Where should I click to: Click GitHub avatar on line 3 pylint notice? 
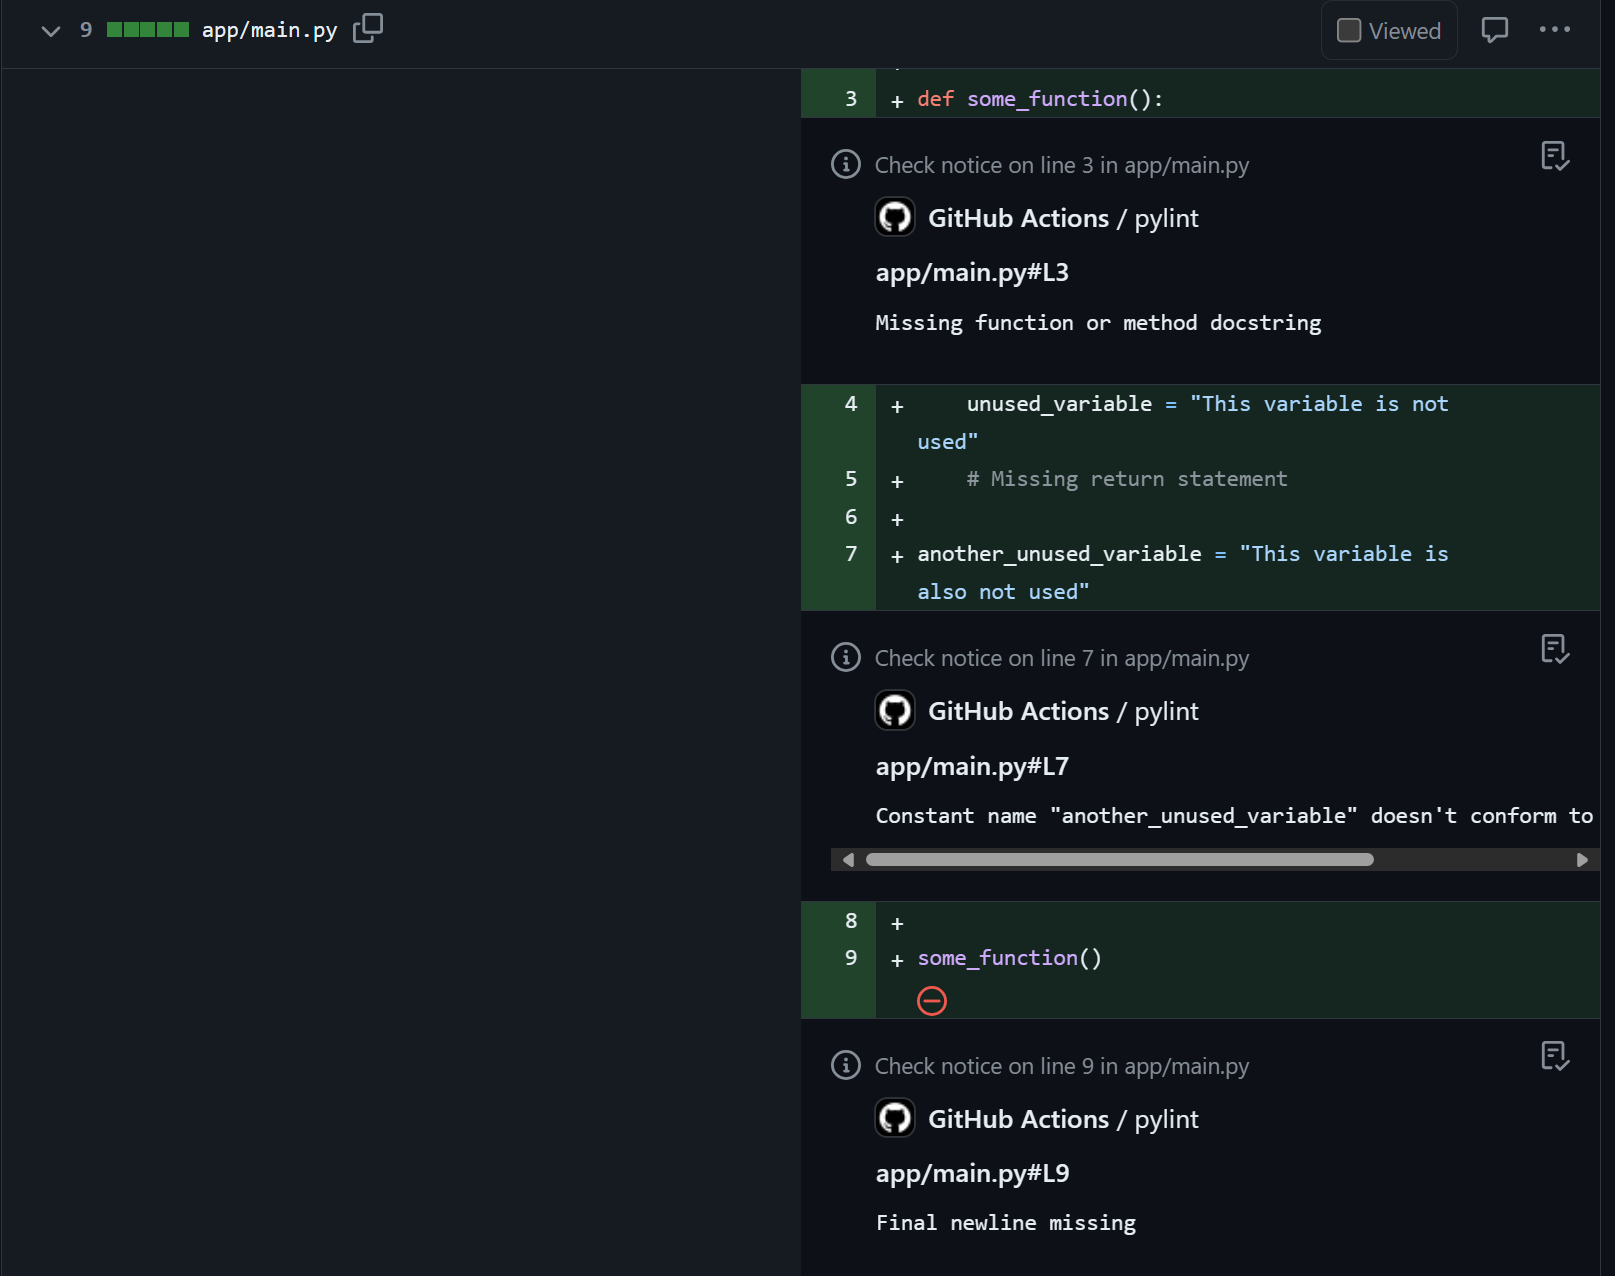coord(895,217)
